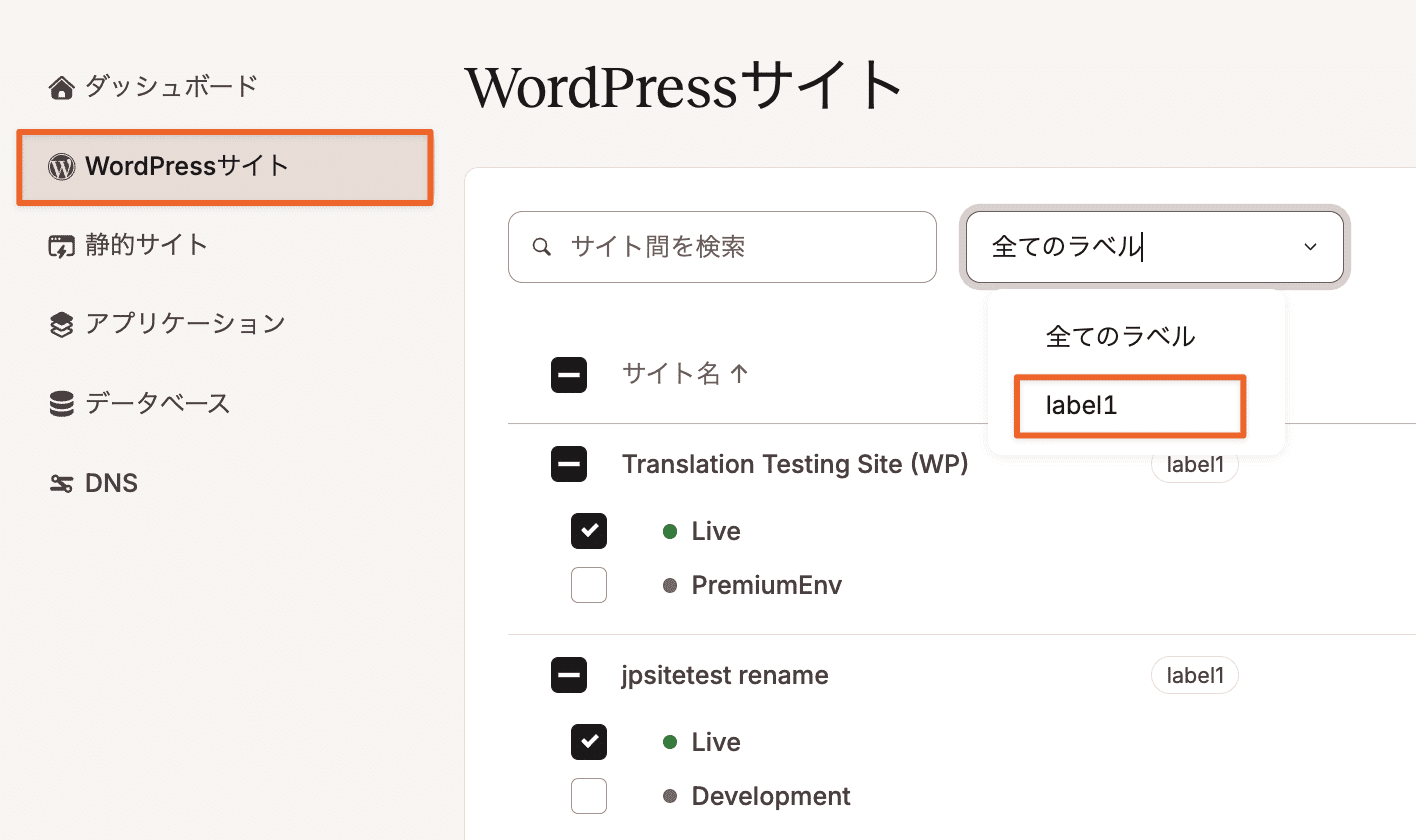Click the サイト間を検索 search field
The width and height of the screenshot is (1416, 840).
[x=722, y=247]
